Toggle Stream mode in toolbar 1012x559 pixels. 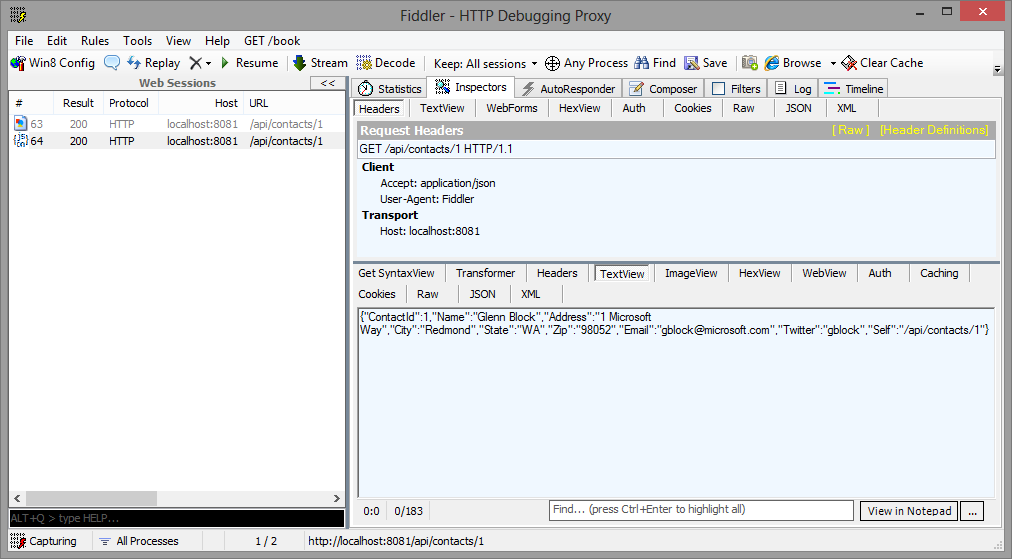pyautogui.click(x=320, y=63)
